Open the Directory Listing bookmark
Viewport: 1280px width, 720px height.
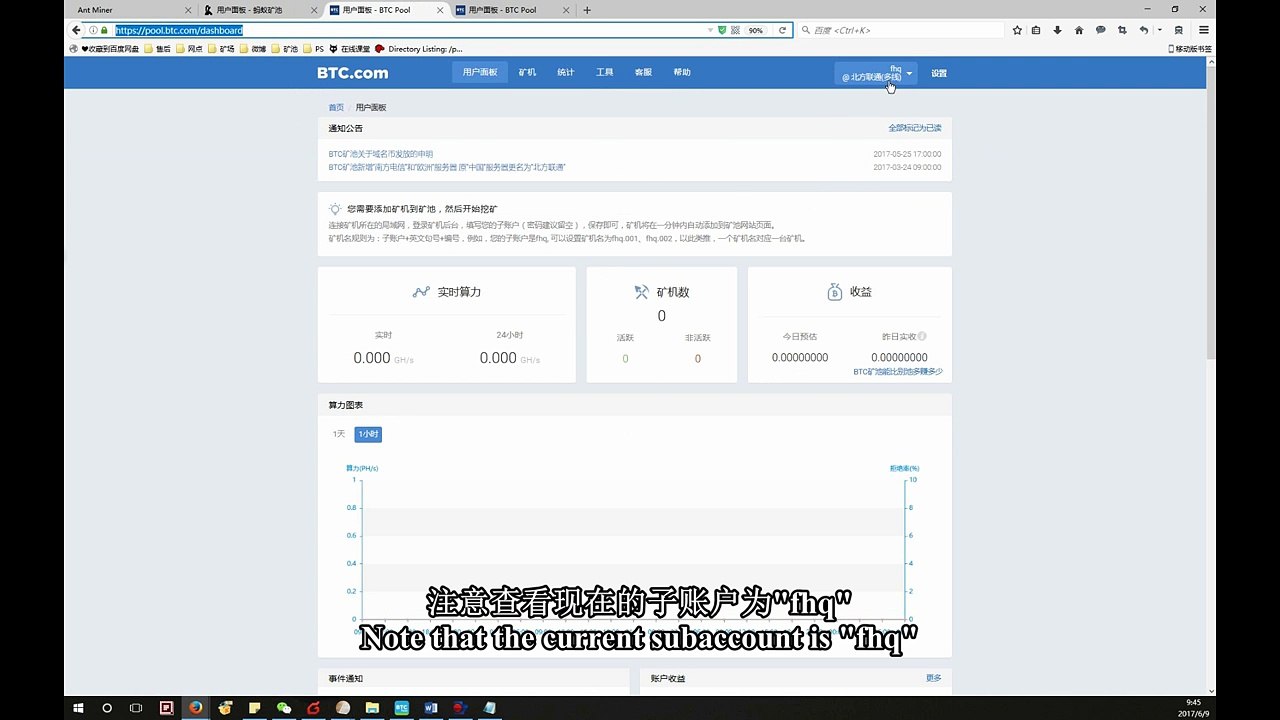point(419,48)
